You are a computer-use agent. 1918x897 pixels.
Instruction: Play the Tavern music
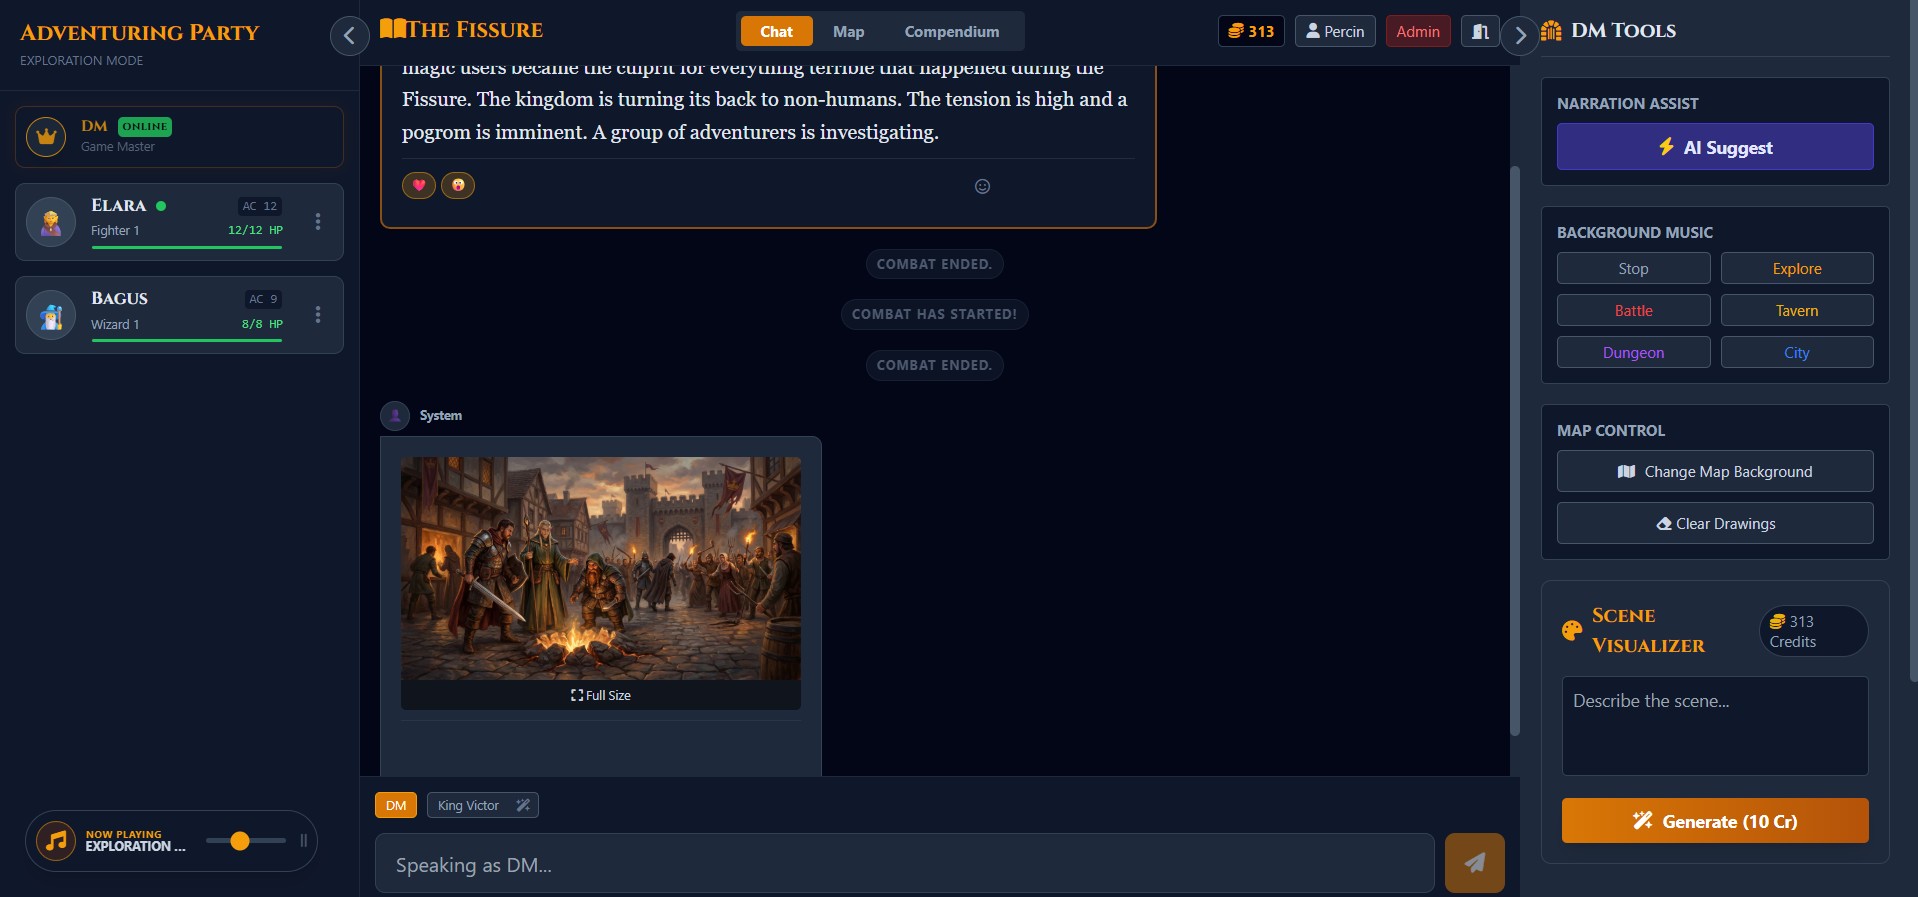[x=1797, y=310]
